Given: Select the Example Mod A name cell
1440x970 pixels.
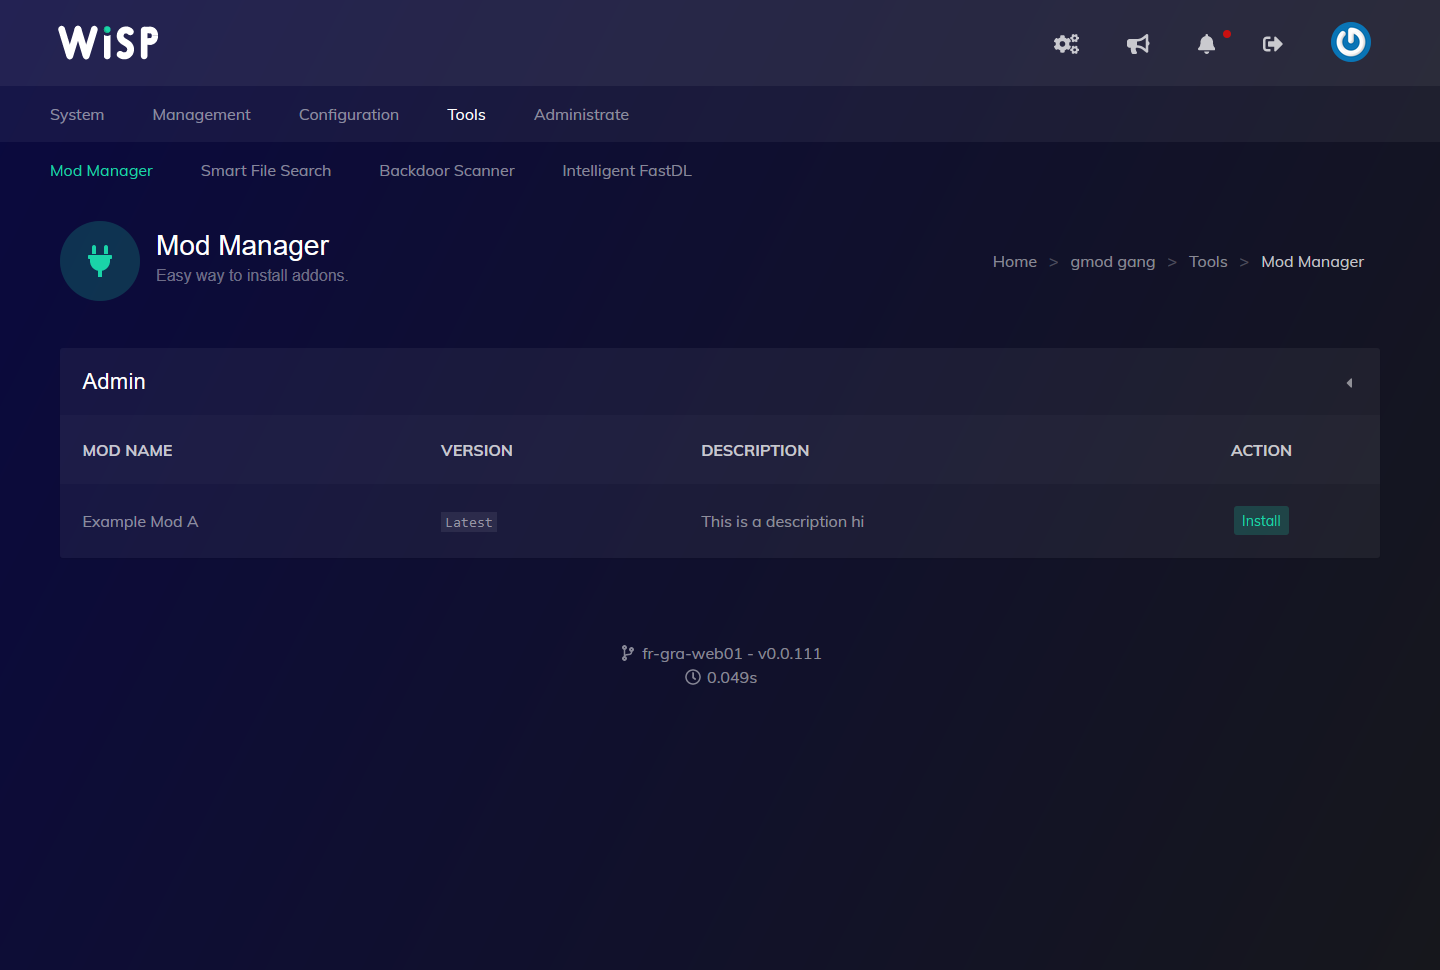Looking at the screenshot, I should point(140,521).
